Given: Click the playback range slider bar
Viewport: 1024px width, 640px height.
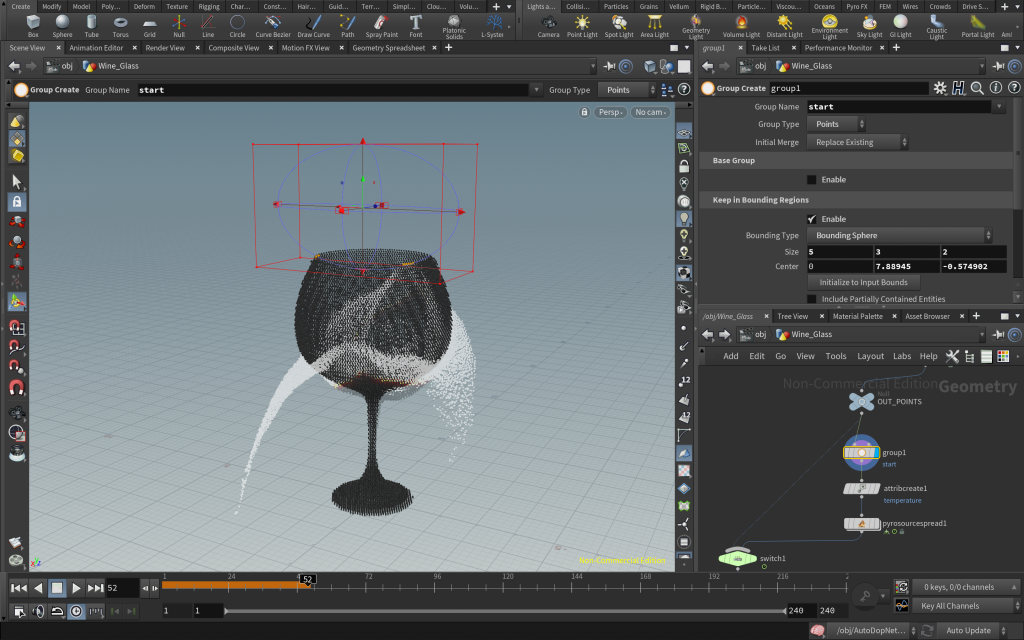Looking at the screenshot, I should 505,611.
